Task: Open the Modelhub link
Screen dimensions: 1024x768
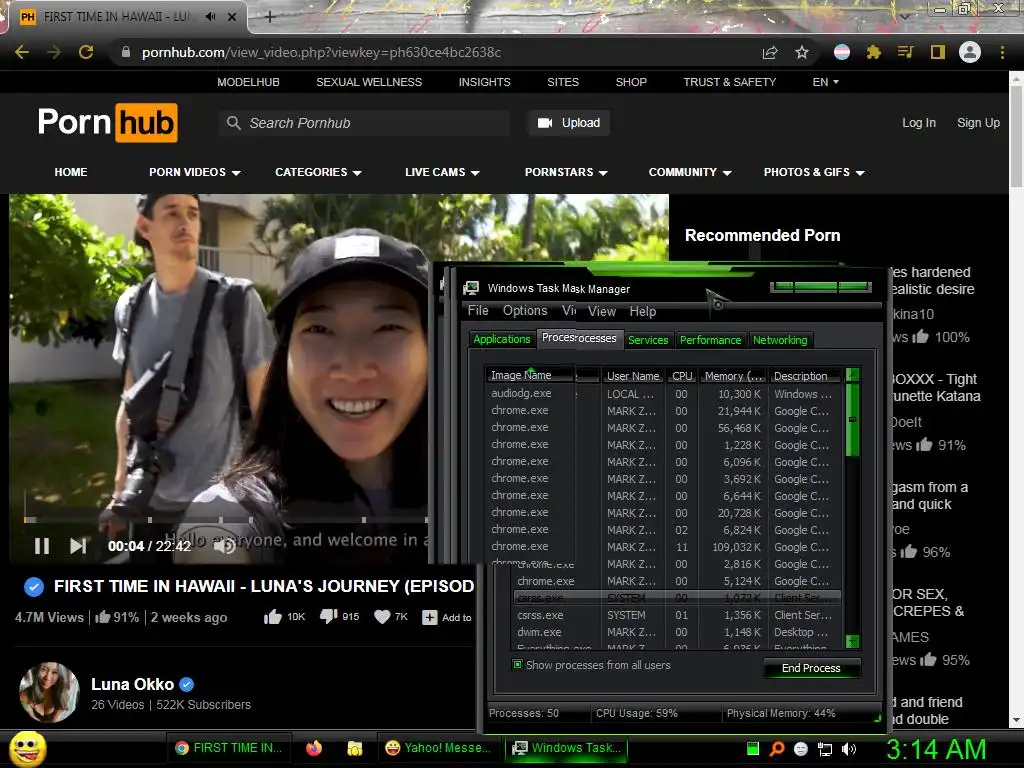Action: tap(248, 82)
